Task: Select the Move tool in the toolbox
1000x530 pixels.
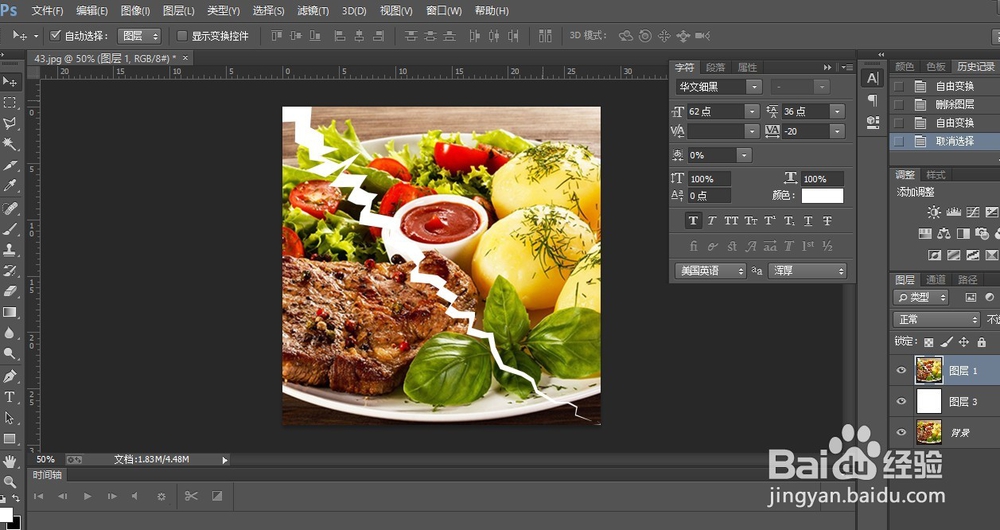Action: coord(10,82)
